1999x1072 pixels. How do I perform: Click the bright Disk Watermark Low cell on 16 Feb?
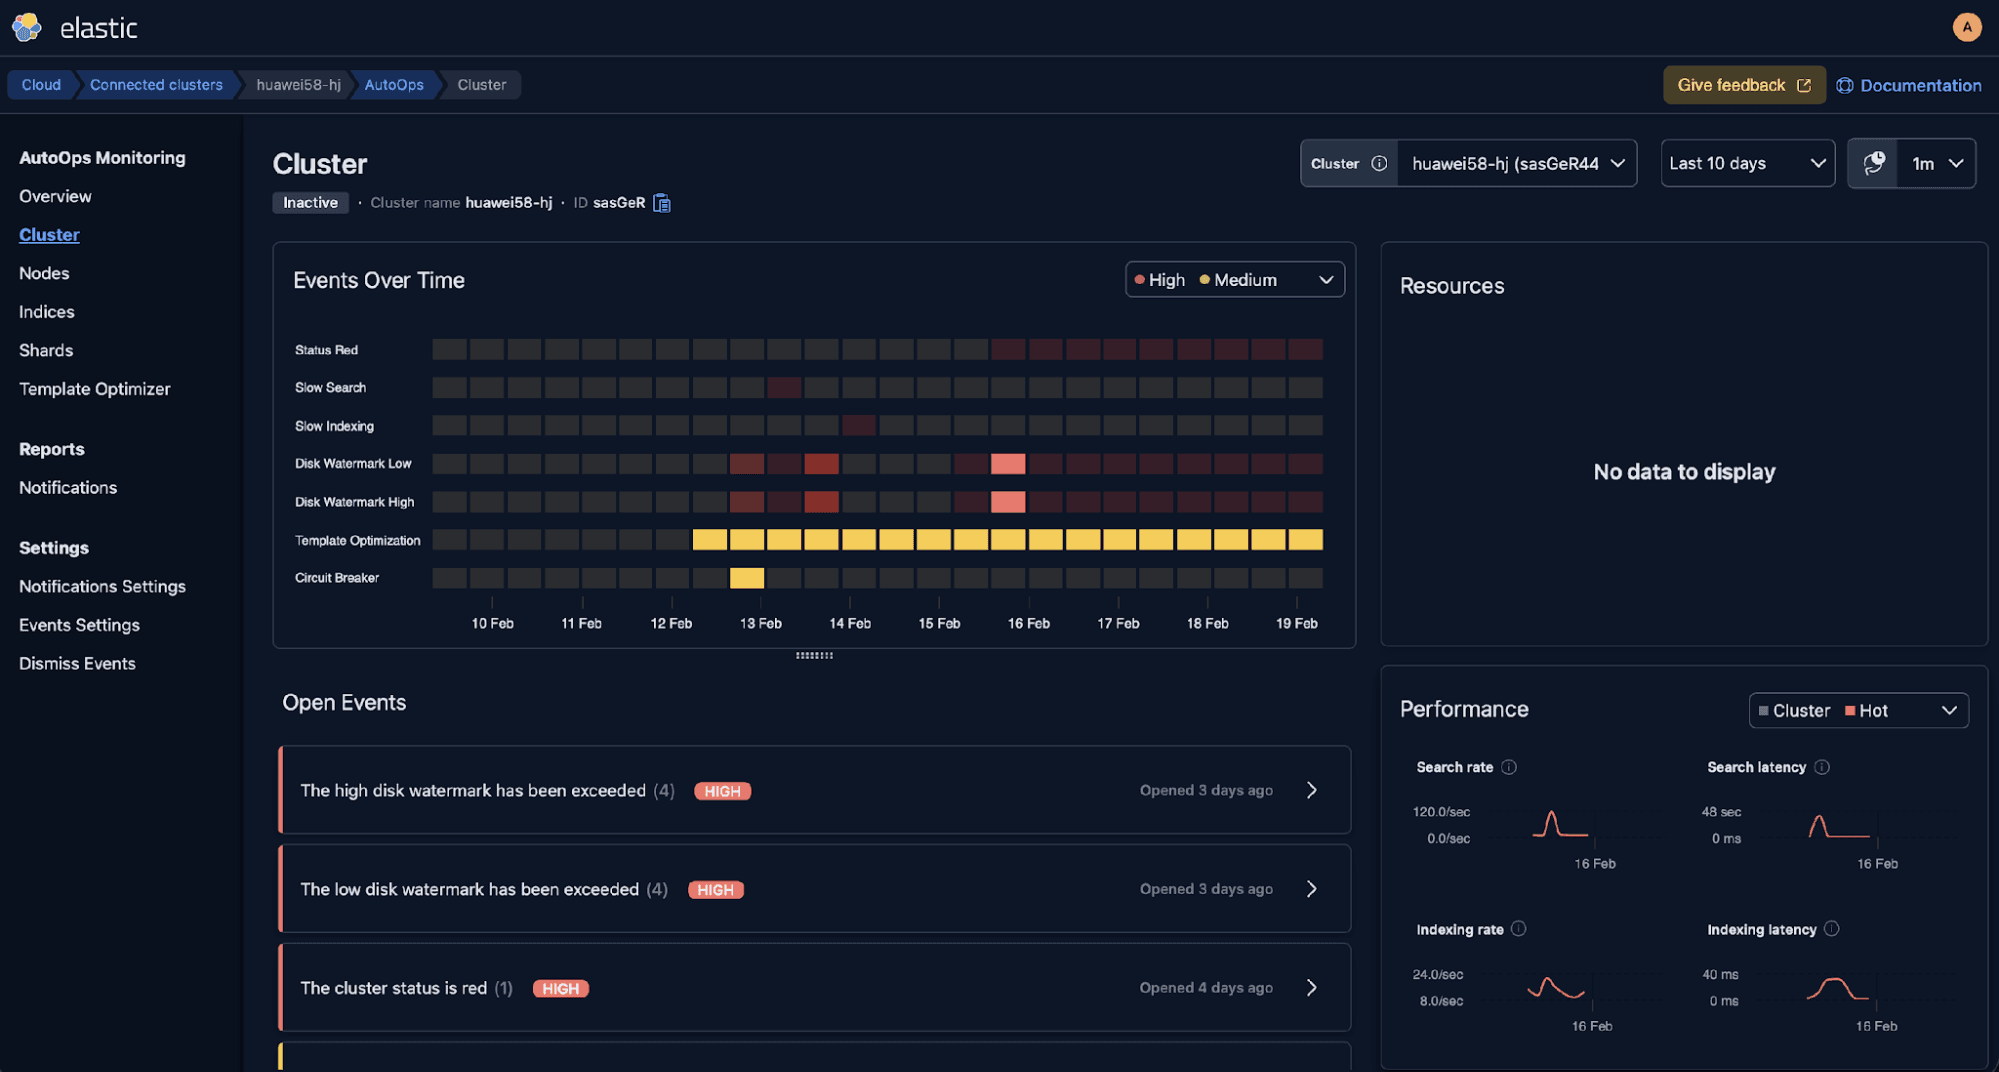coord(1008,464)
